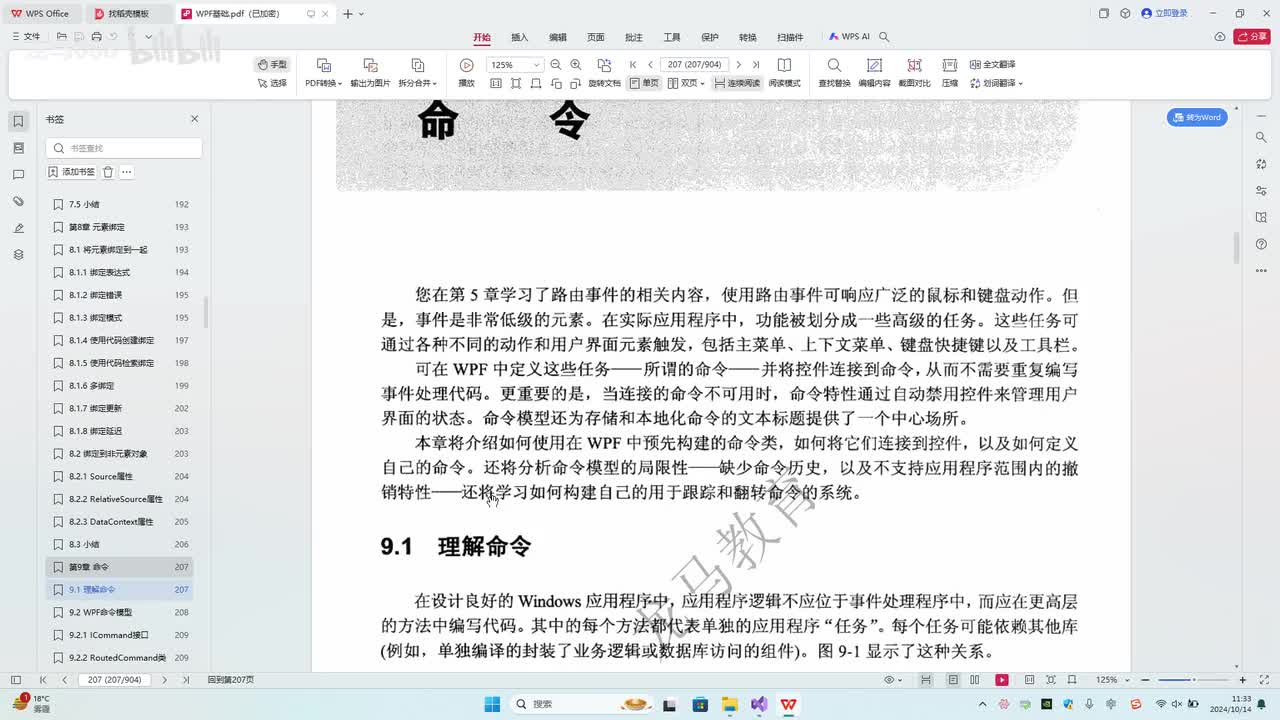The image size is (1280, 720).
Task: Open the 拆分合并 split-merge dropdown
Action: coord(418,73)
